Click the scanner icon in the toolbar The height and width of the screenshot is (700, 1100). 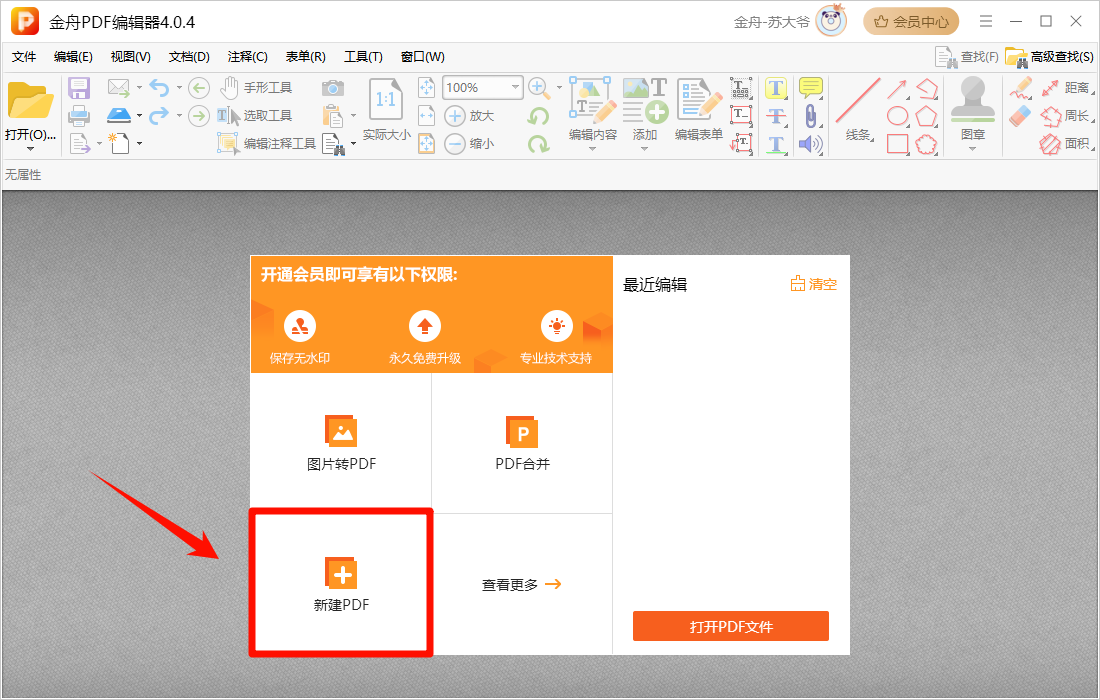coord(119,115)
